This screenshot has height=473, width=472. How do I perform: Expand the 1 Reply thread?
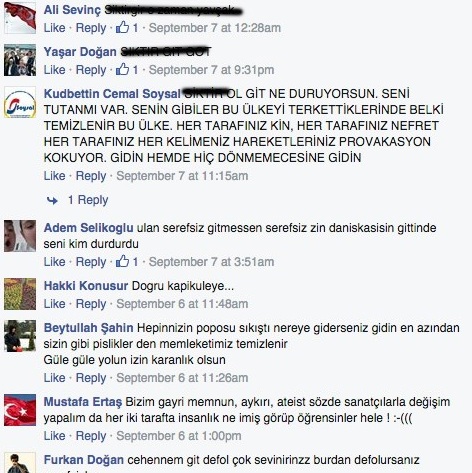pos(88,200)
